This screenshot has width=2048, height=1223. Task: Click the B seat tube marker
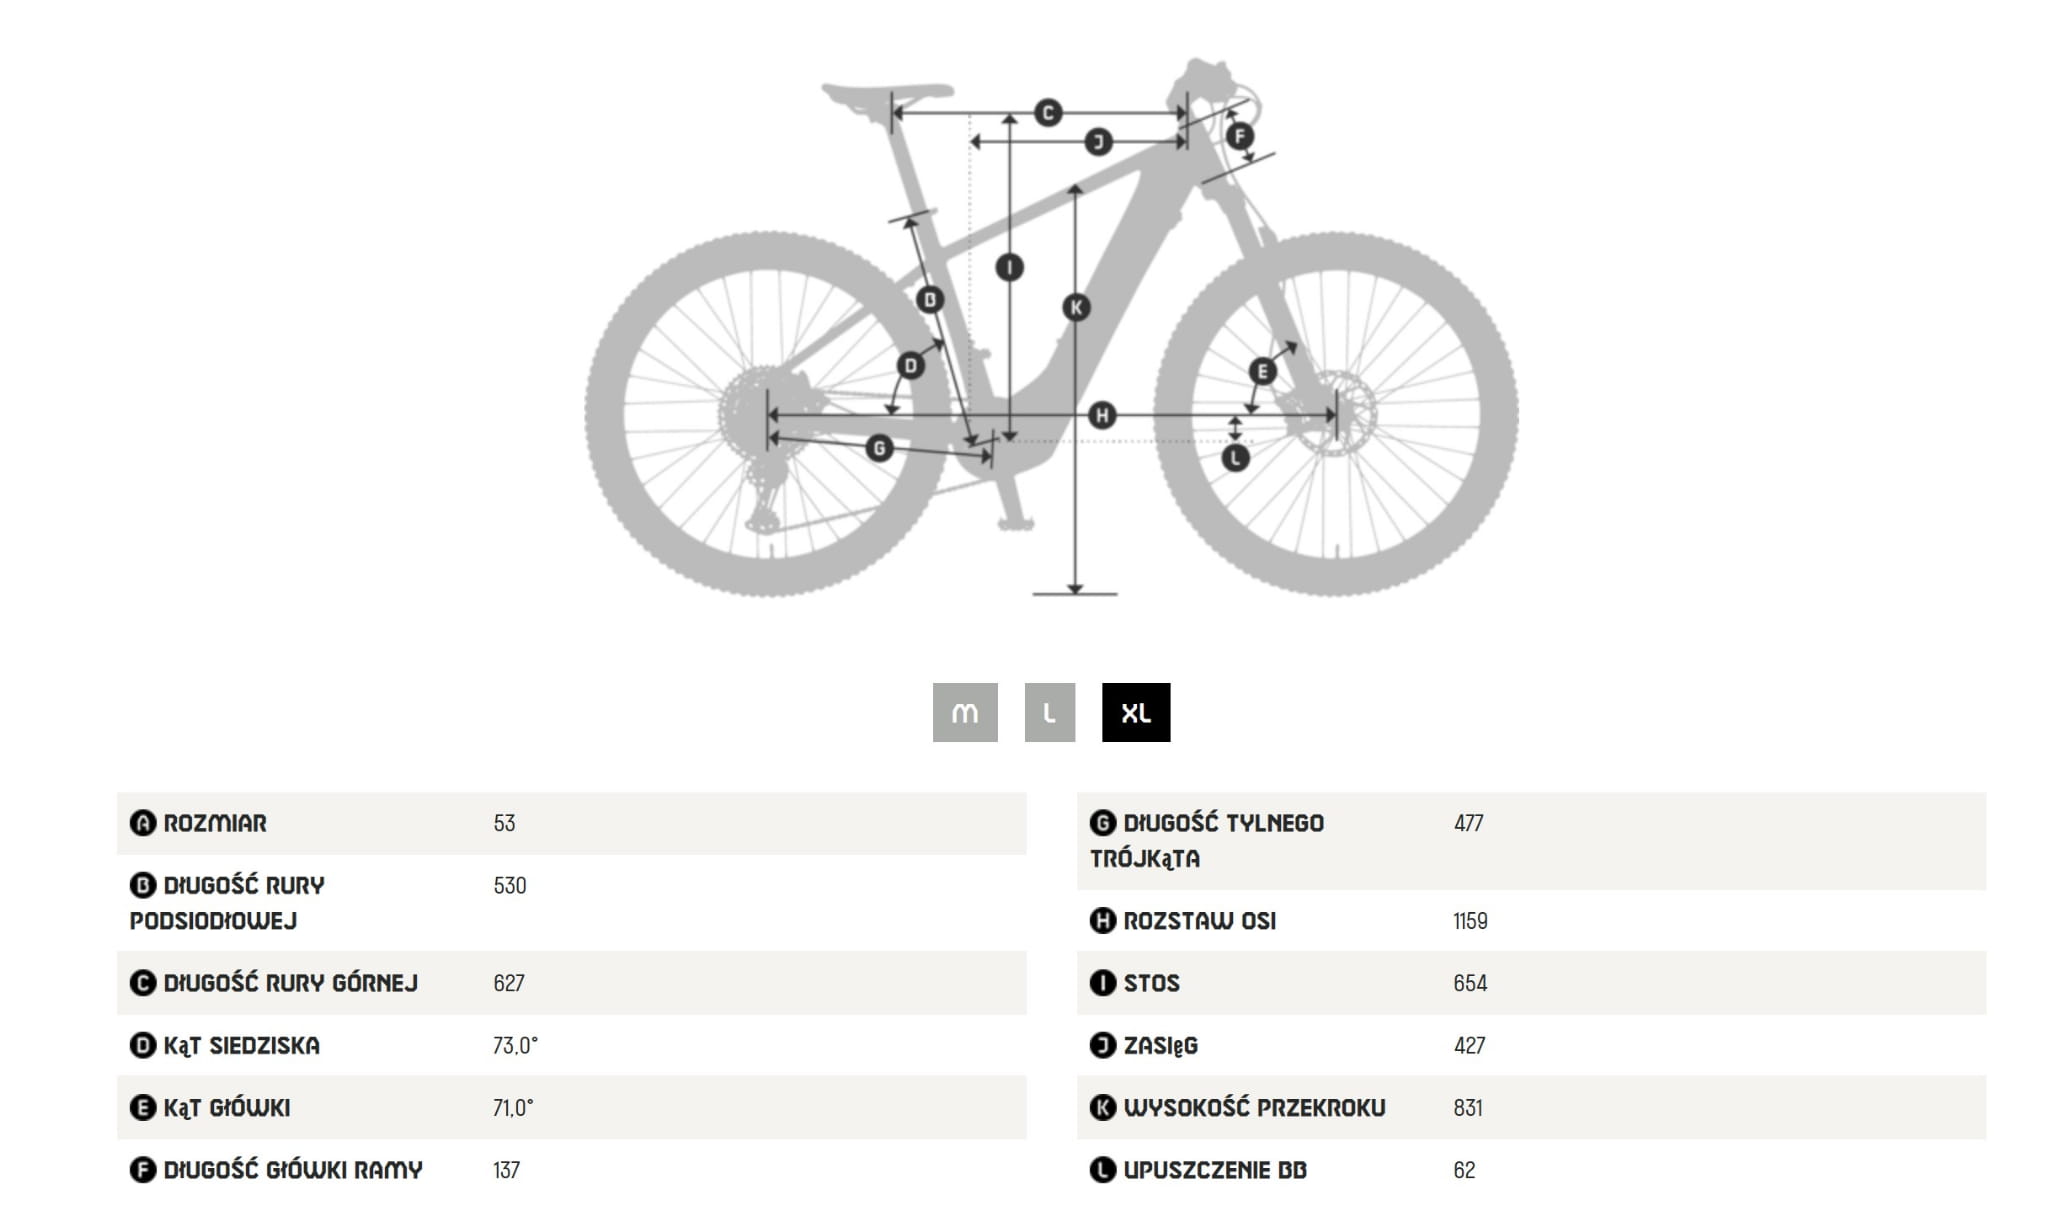point(930,298)
